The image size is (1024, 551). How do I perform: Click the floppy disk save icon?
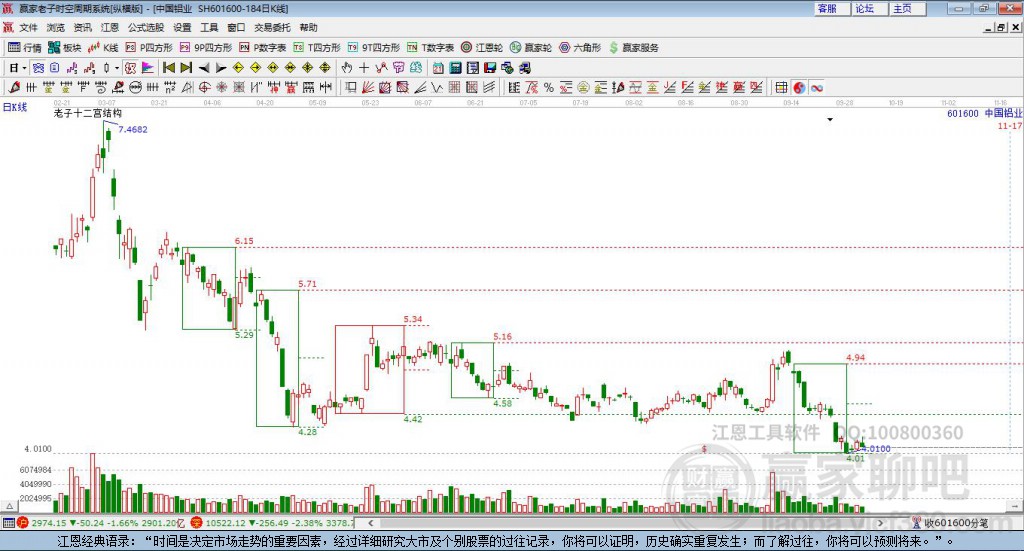[x=490, y=68]
